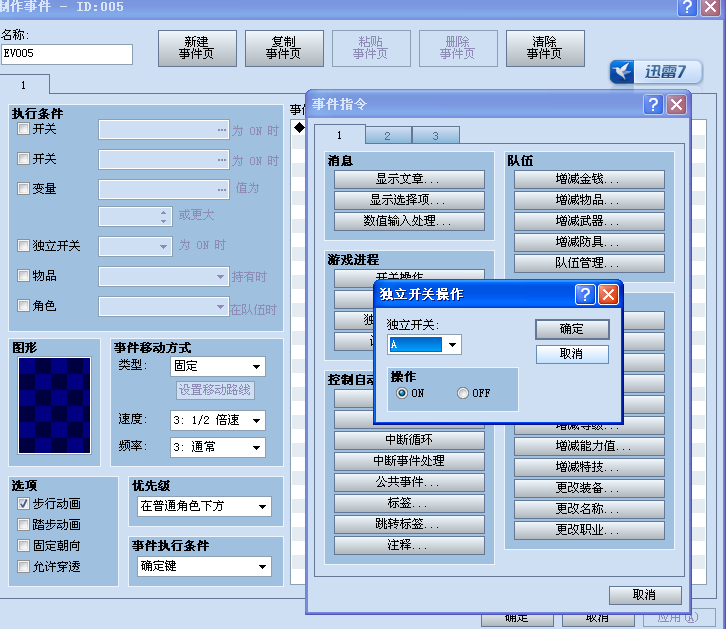Enable the 固定朝向 option

23,545
